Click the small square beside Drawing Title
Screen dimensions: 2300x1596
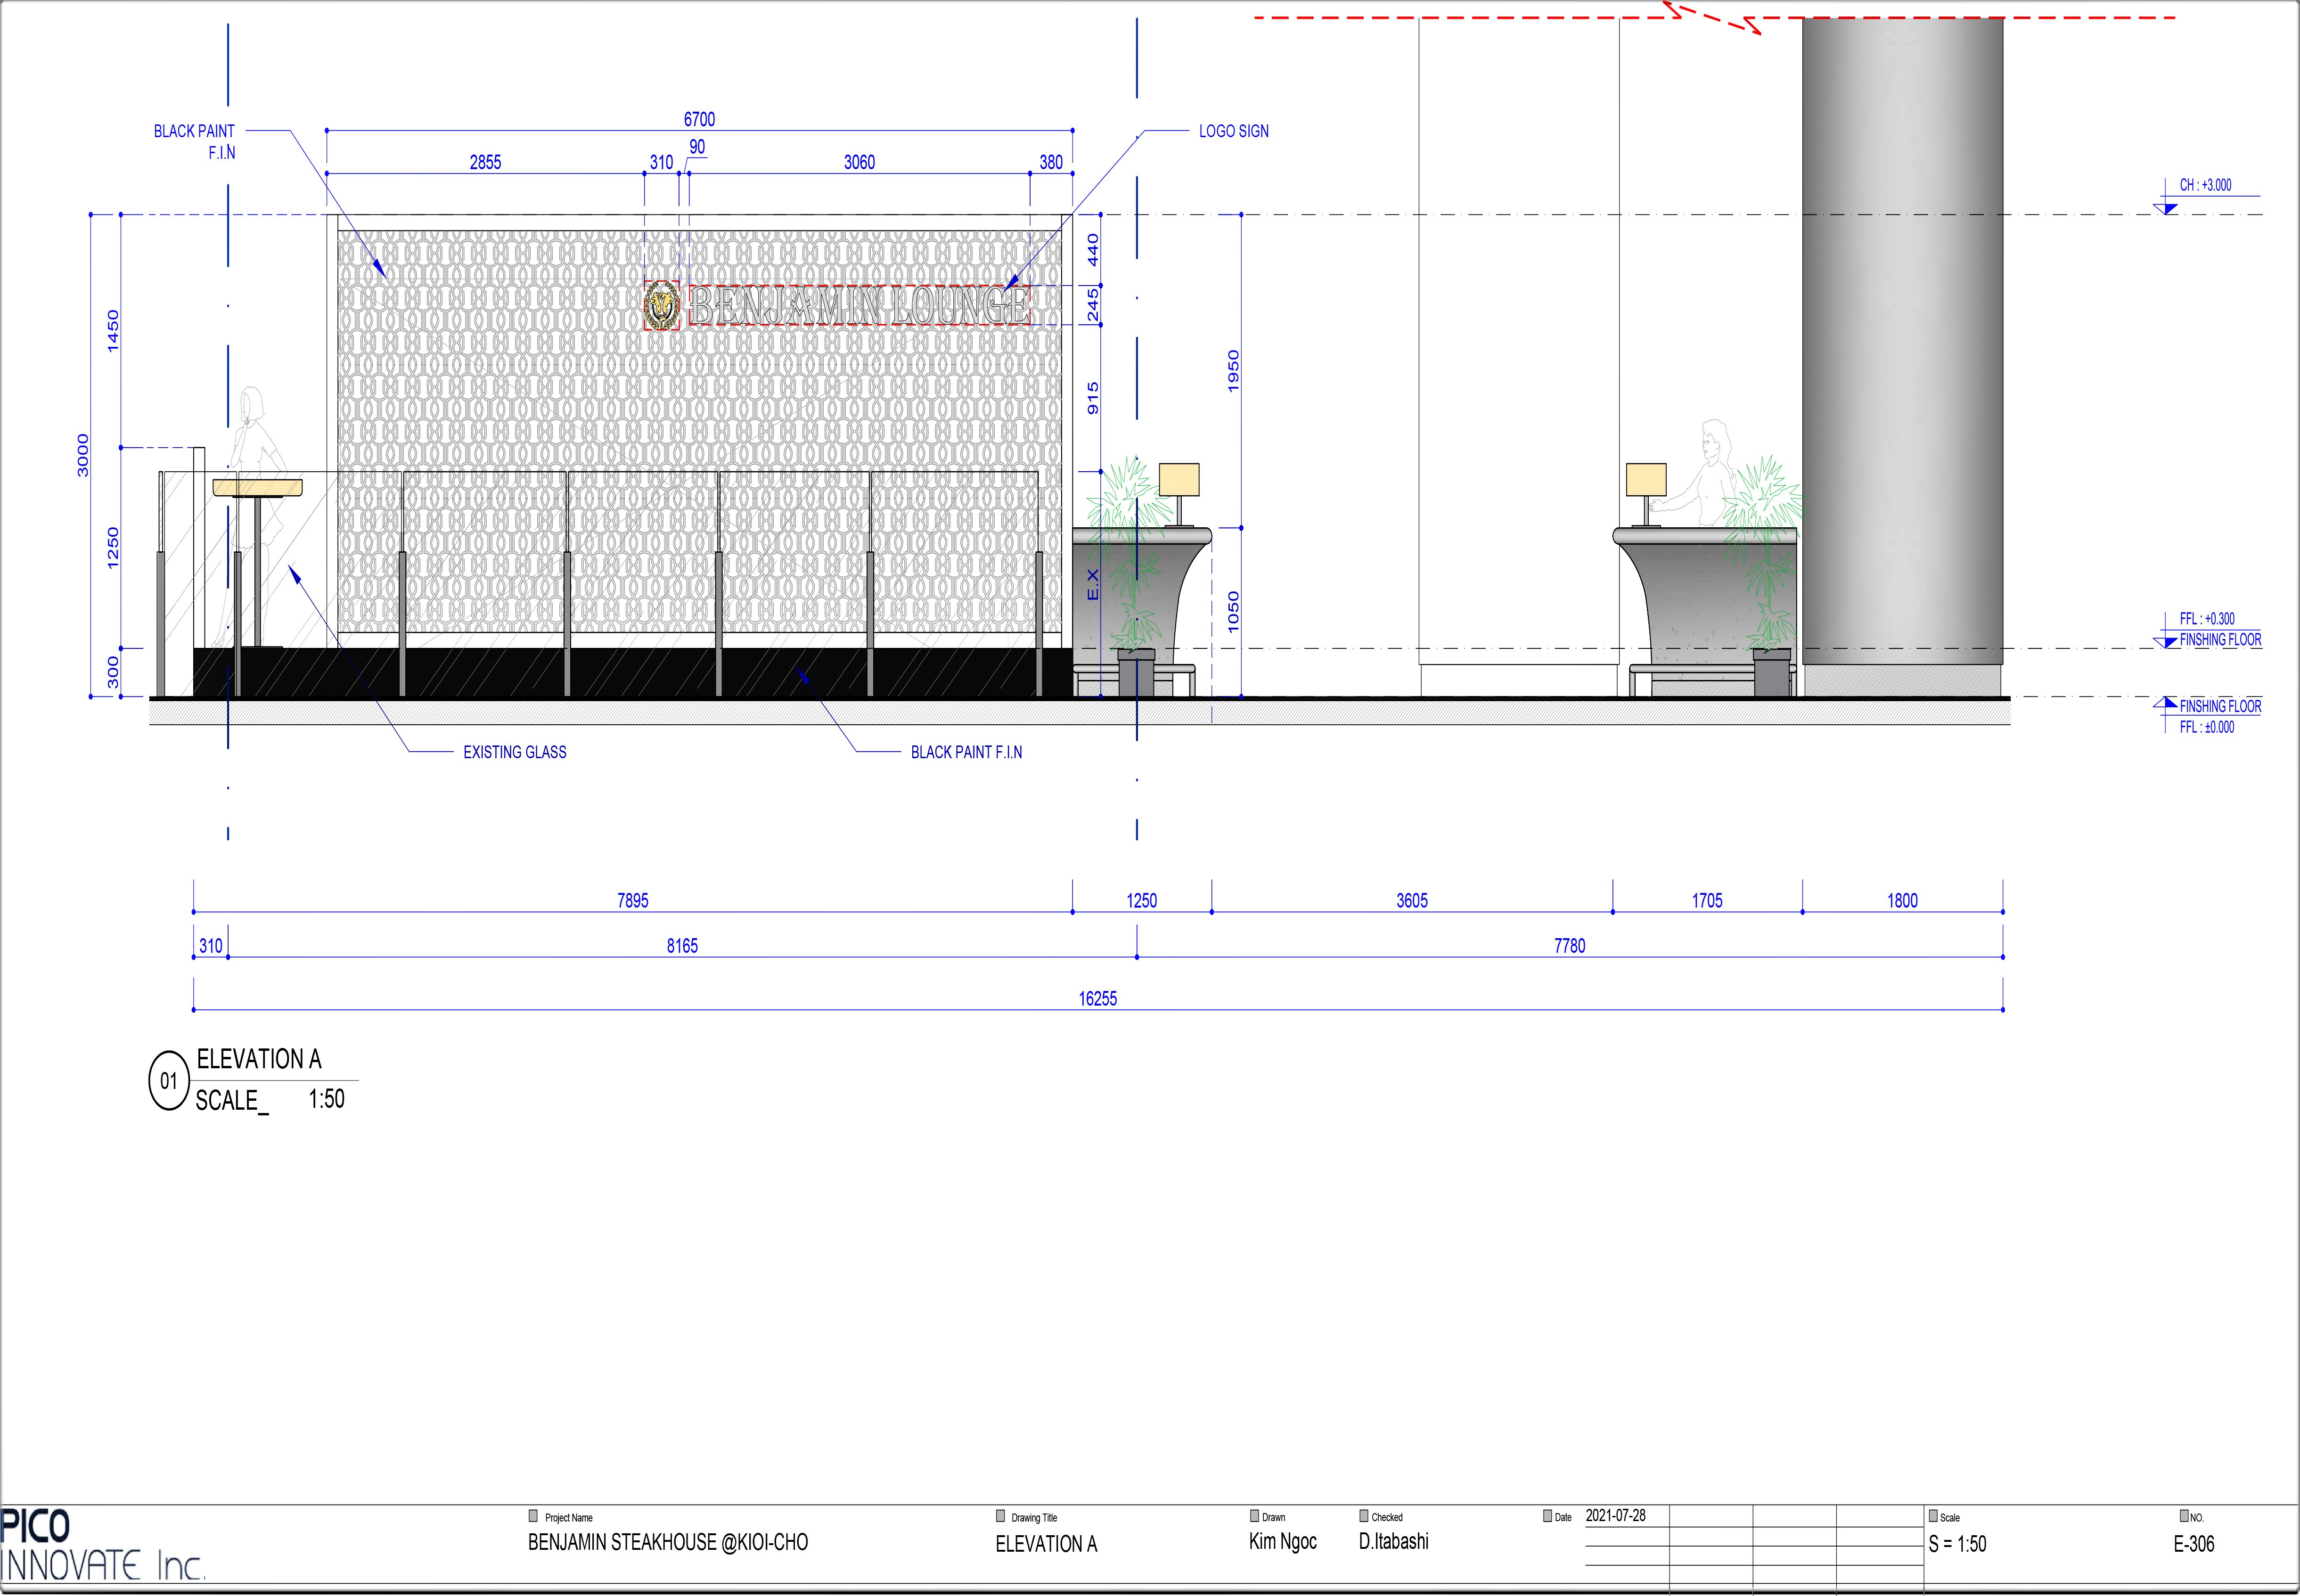pyautogui.click(x=1000, y=1516)
